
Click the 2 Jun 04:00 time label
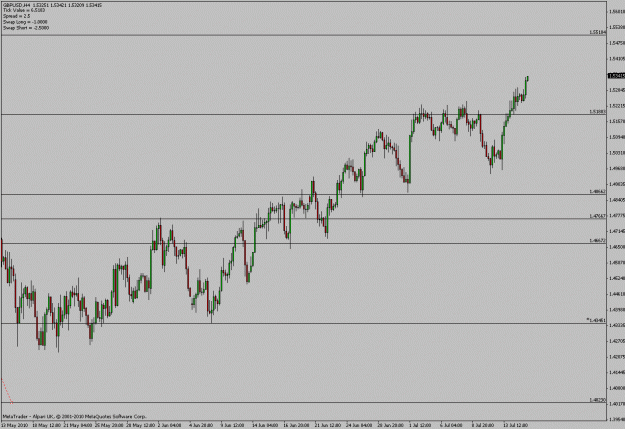click(x=170, y=425)
